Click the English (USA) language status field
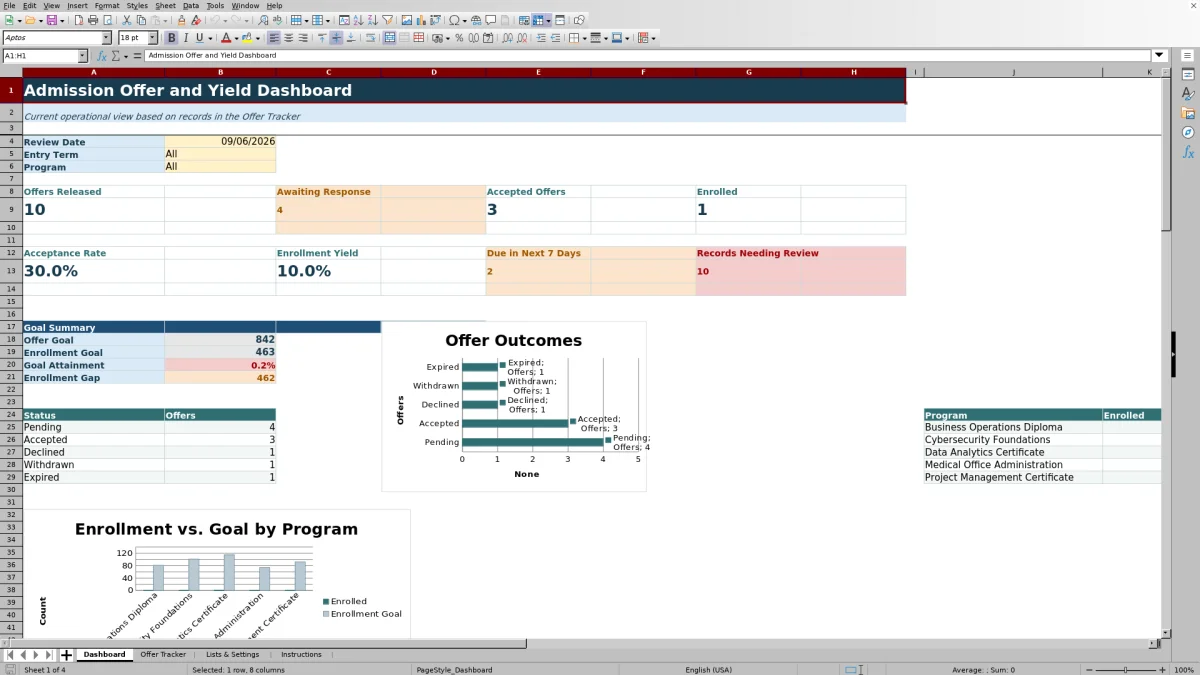The height and width of the screenshot is (675, 1200). [x=708, y=670]
